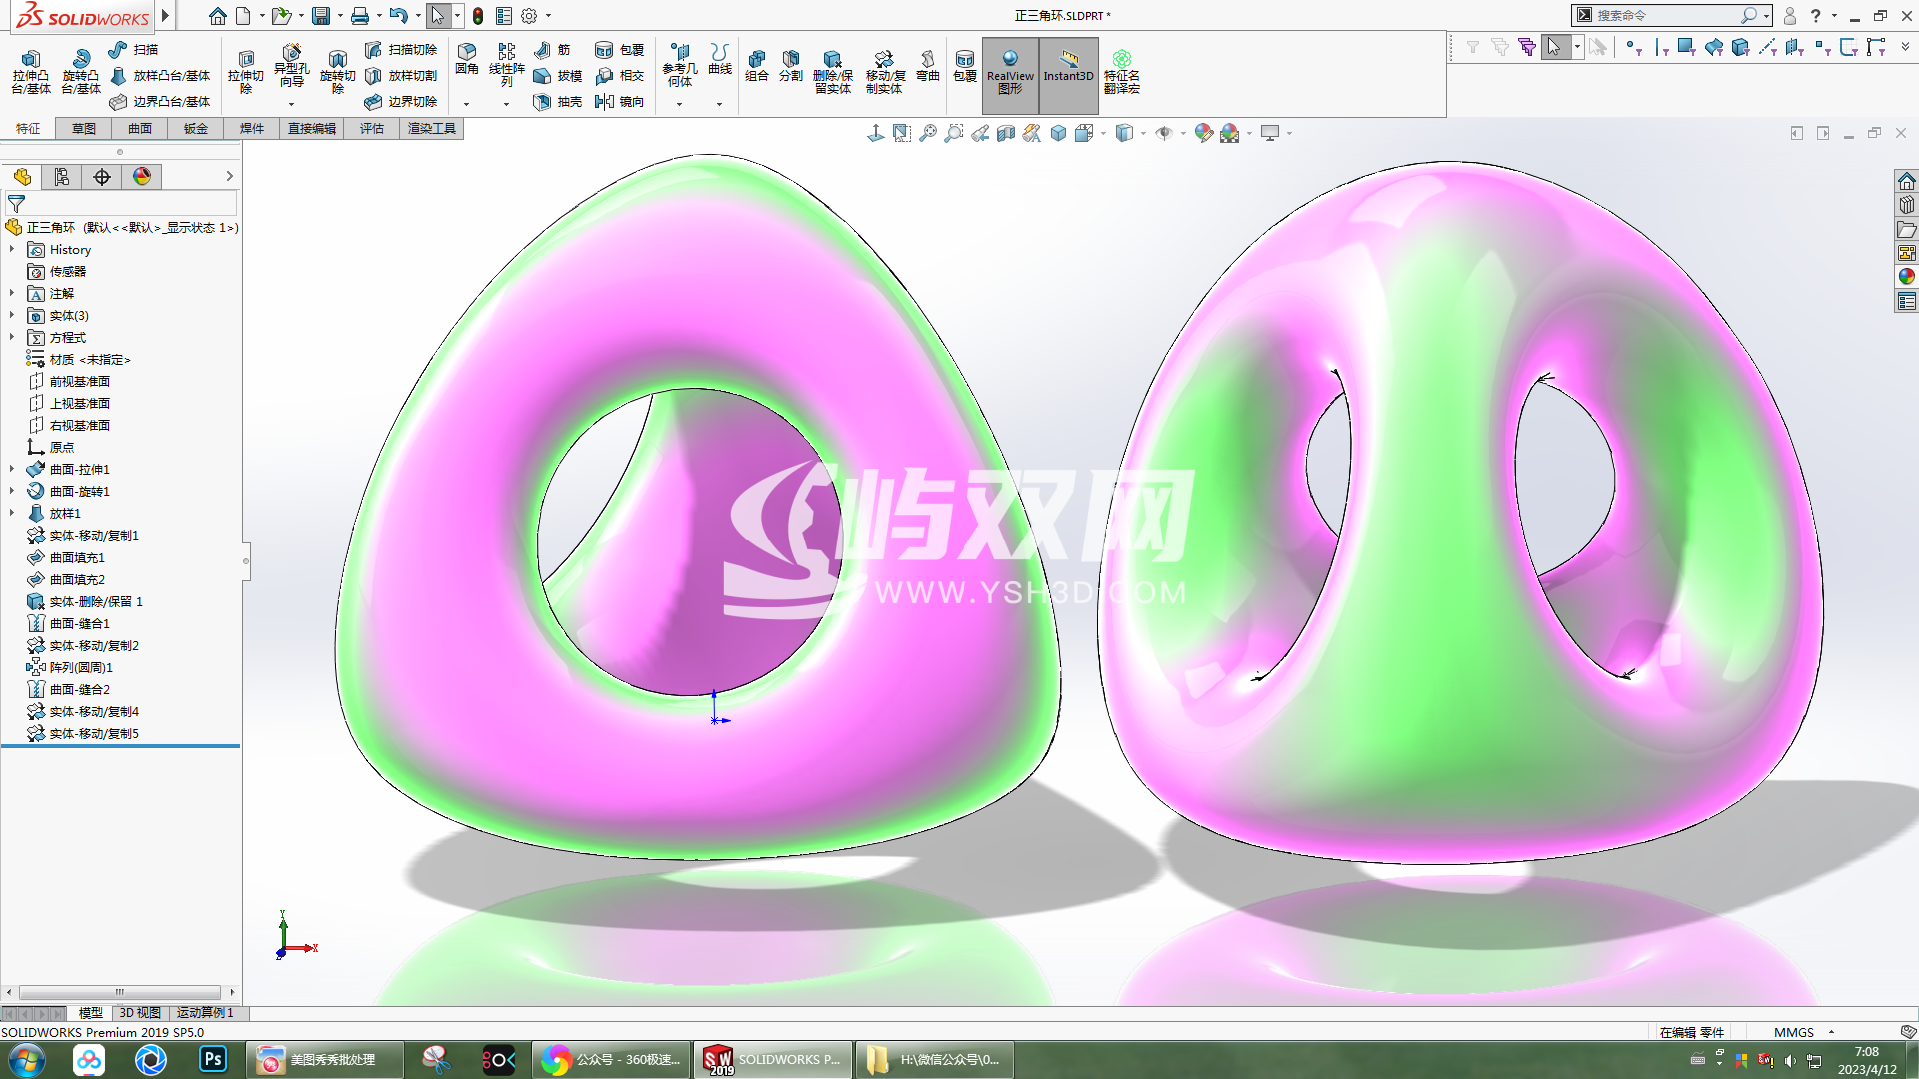Switch to the 焊件 (Weldments) tab
Image resolution: width=1919 pixels, height=1079 pixels.
point(252,128)
